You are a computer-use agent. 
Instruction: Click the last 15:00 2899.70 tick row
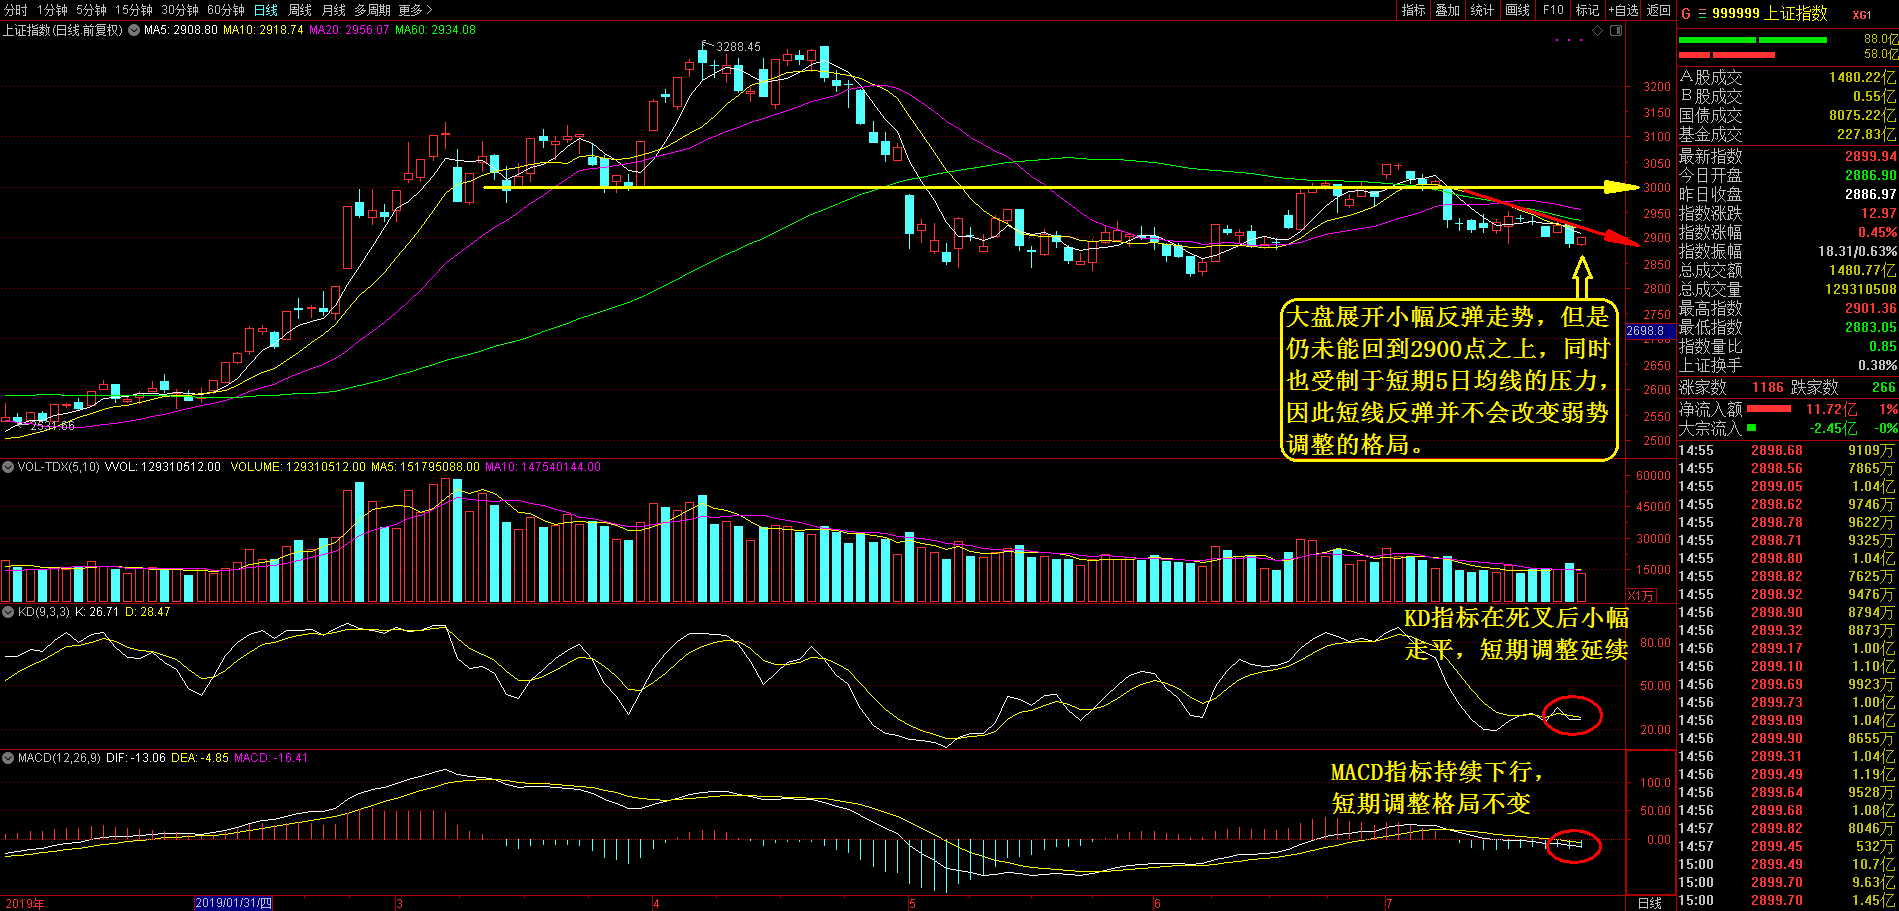click(x=1787, y=901)
